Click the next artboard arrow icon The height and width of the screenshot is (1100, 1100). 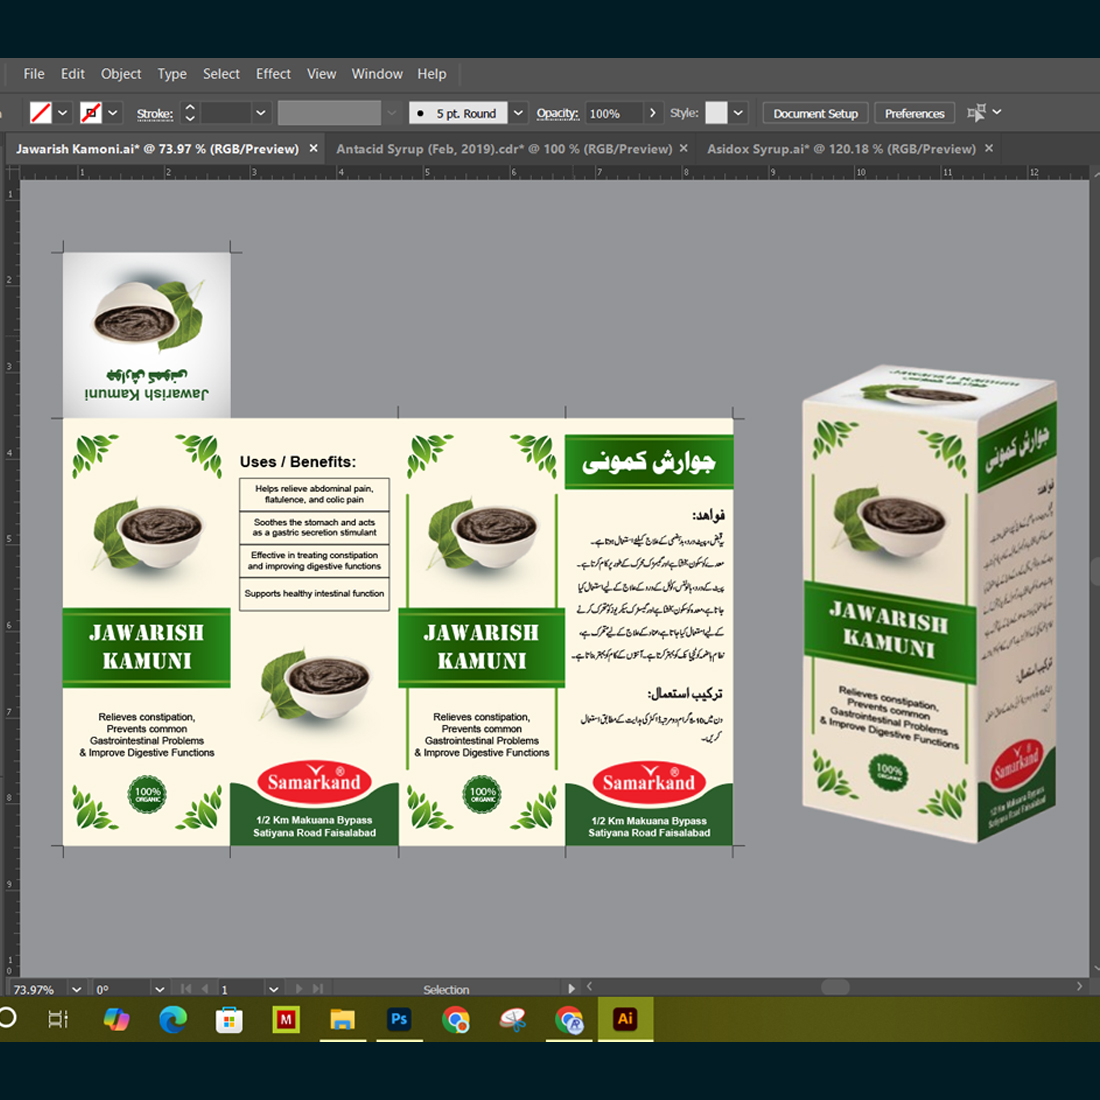299,988
